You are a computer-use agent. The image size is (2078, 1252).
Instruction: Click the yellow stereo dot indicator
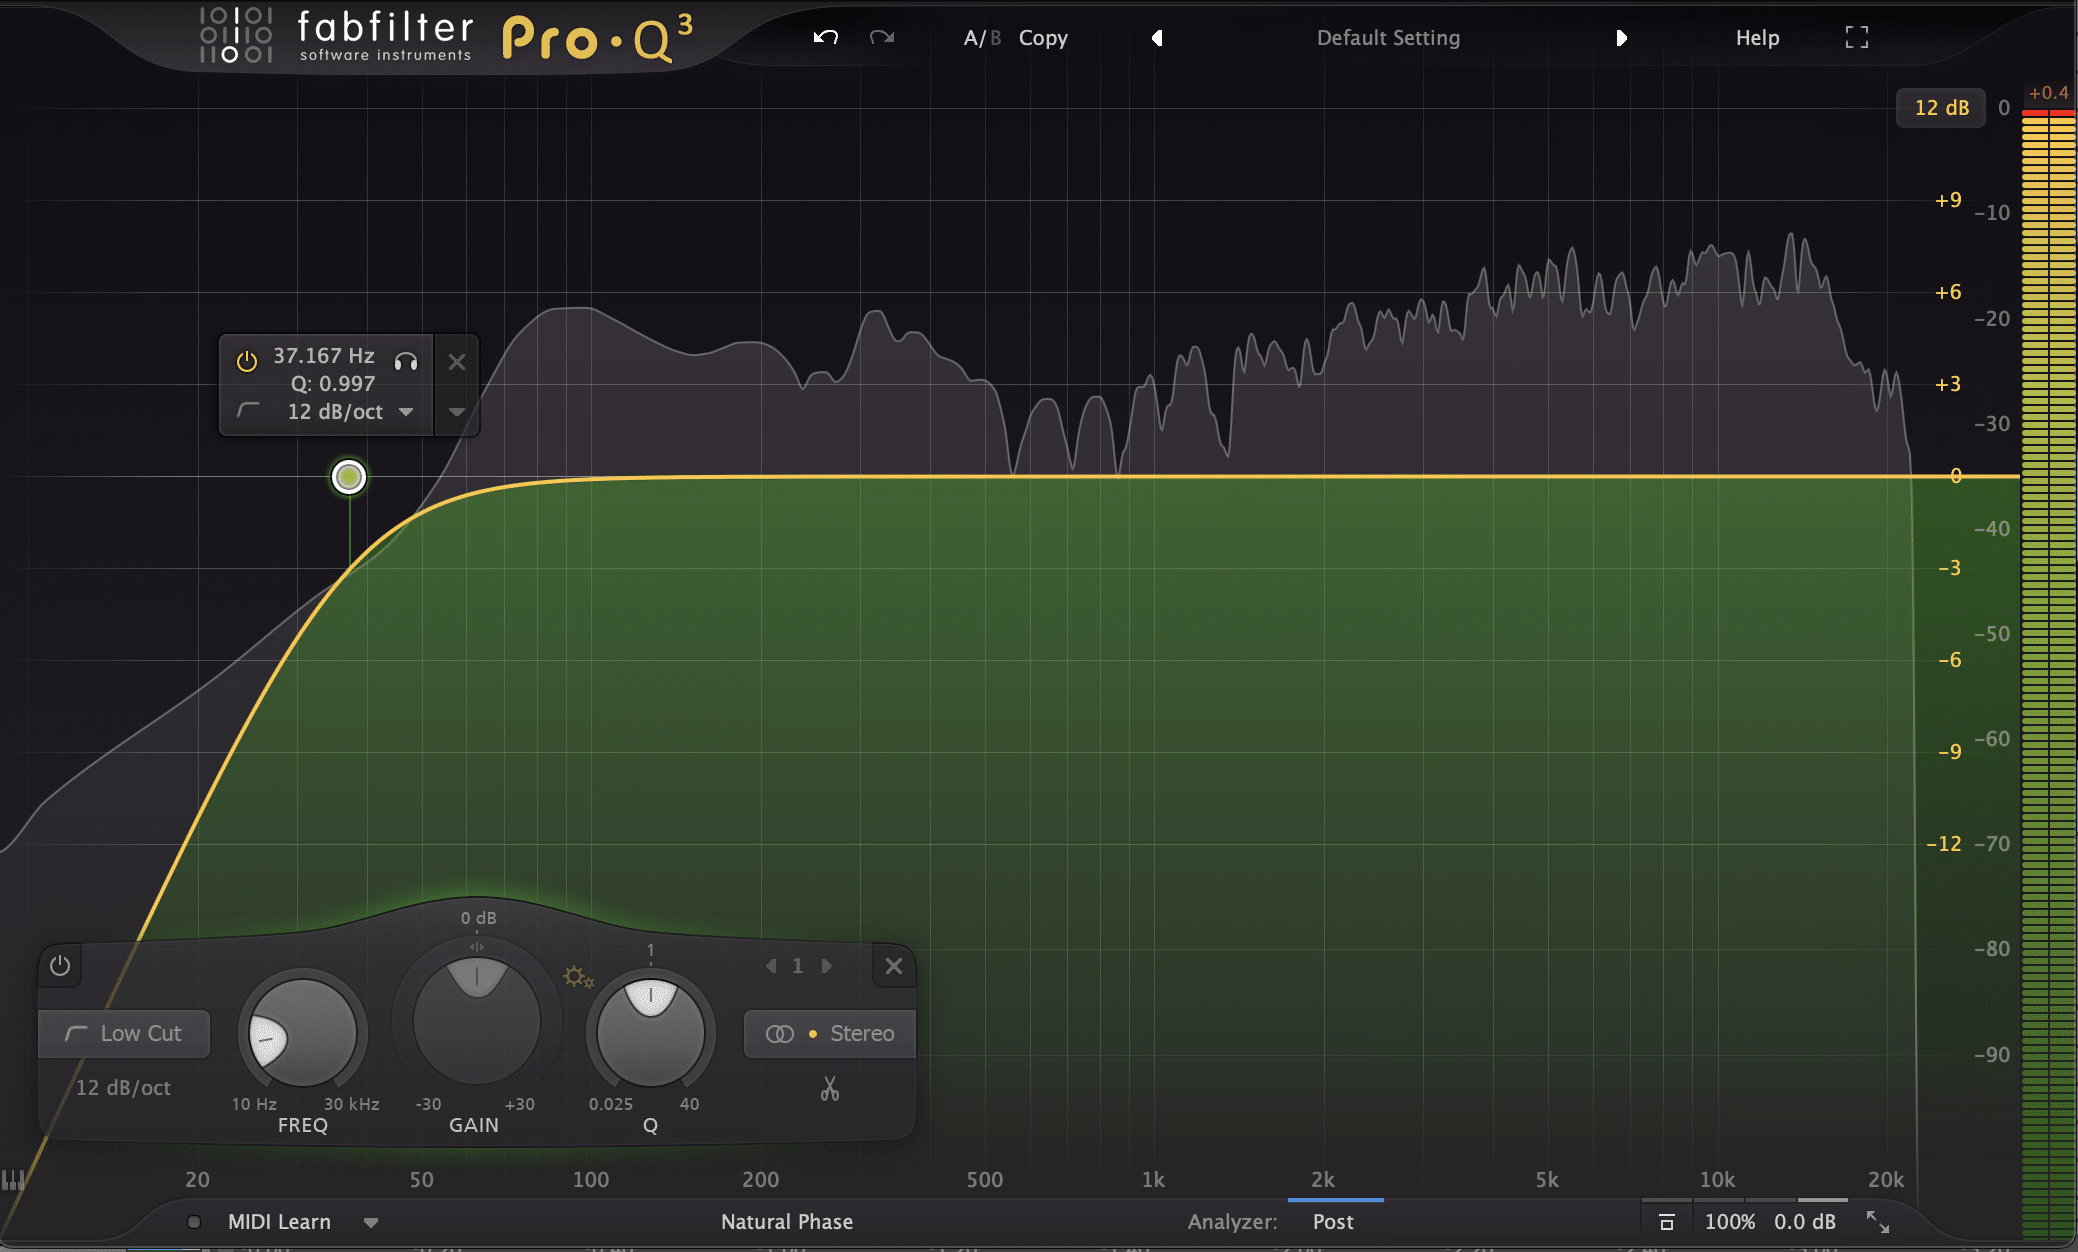[x=813, y=1034]
